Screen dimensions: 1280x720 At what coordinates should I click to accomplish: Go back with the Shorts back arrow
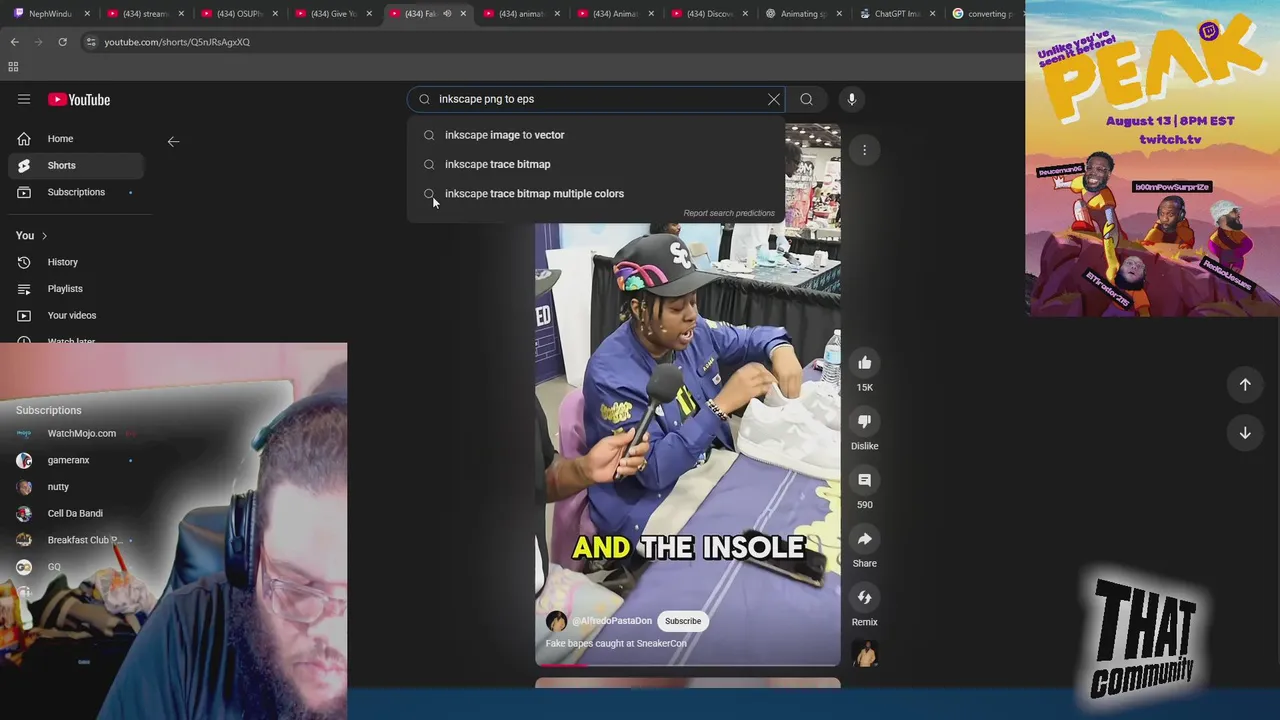(173, 141)
